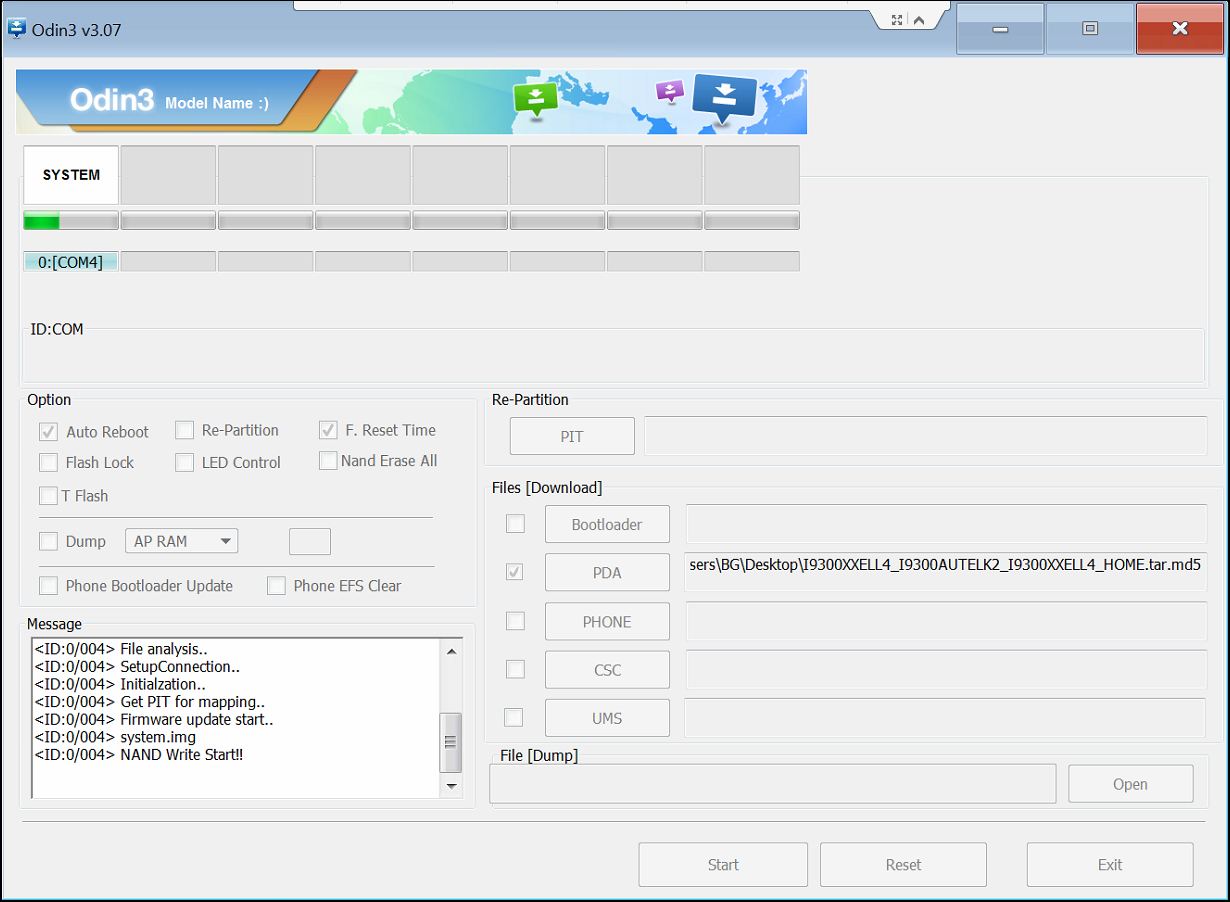The height and width of the screenshot is (902, 1230).
Task: Click the Exit button
Action: coord(1110,864)
